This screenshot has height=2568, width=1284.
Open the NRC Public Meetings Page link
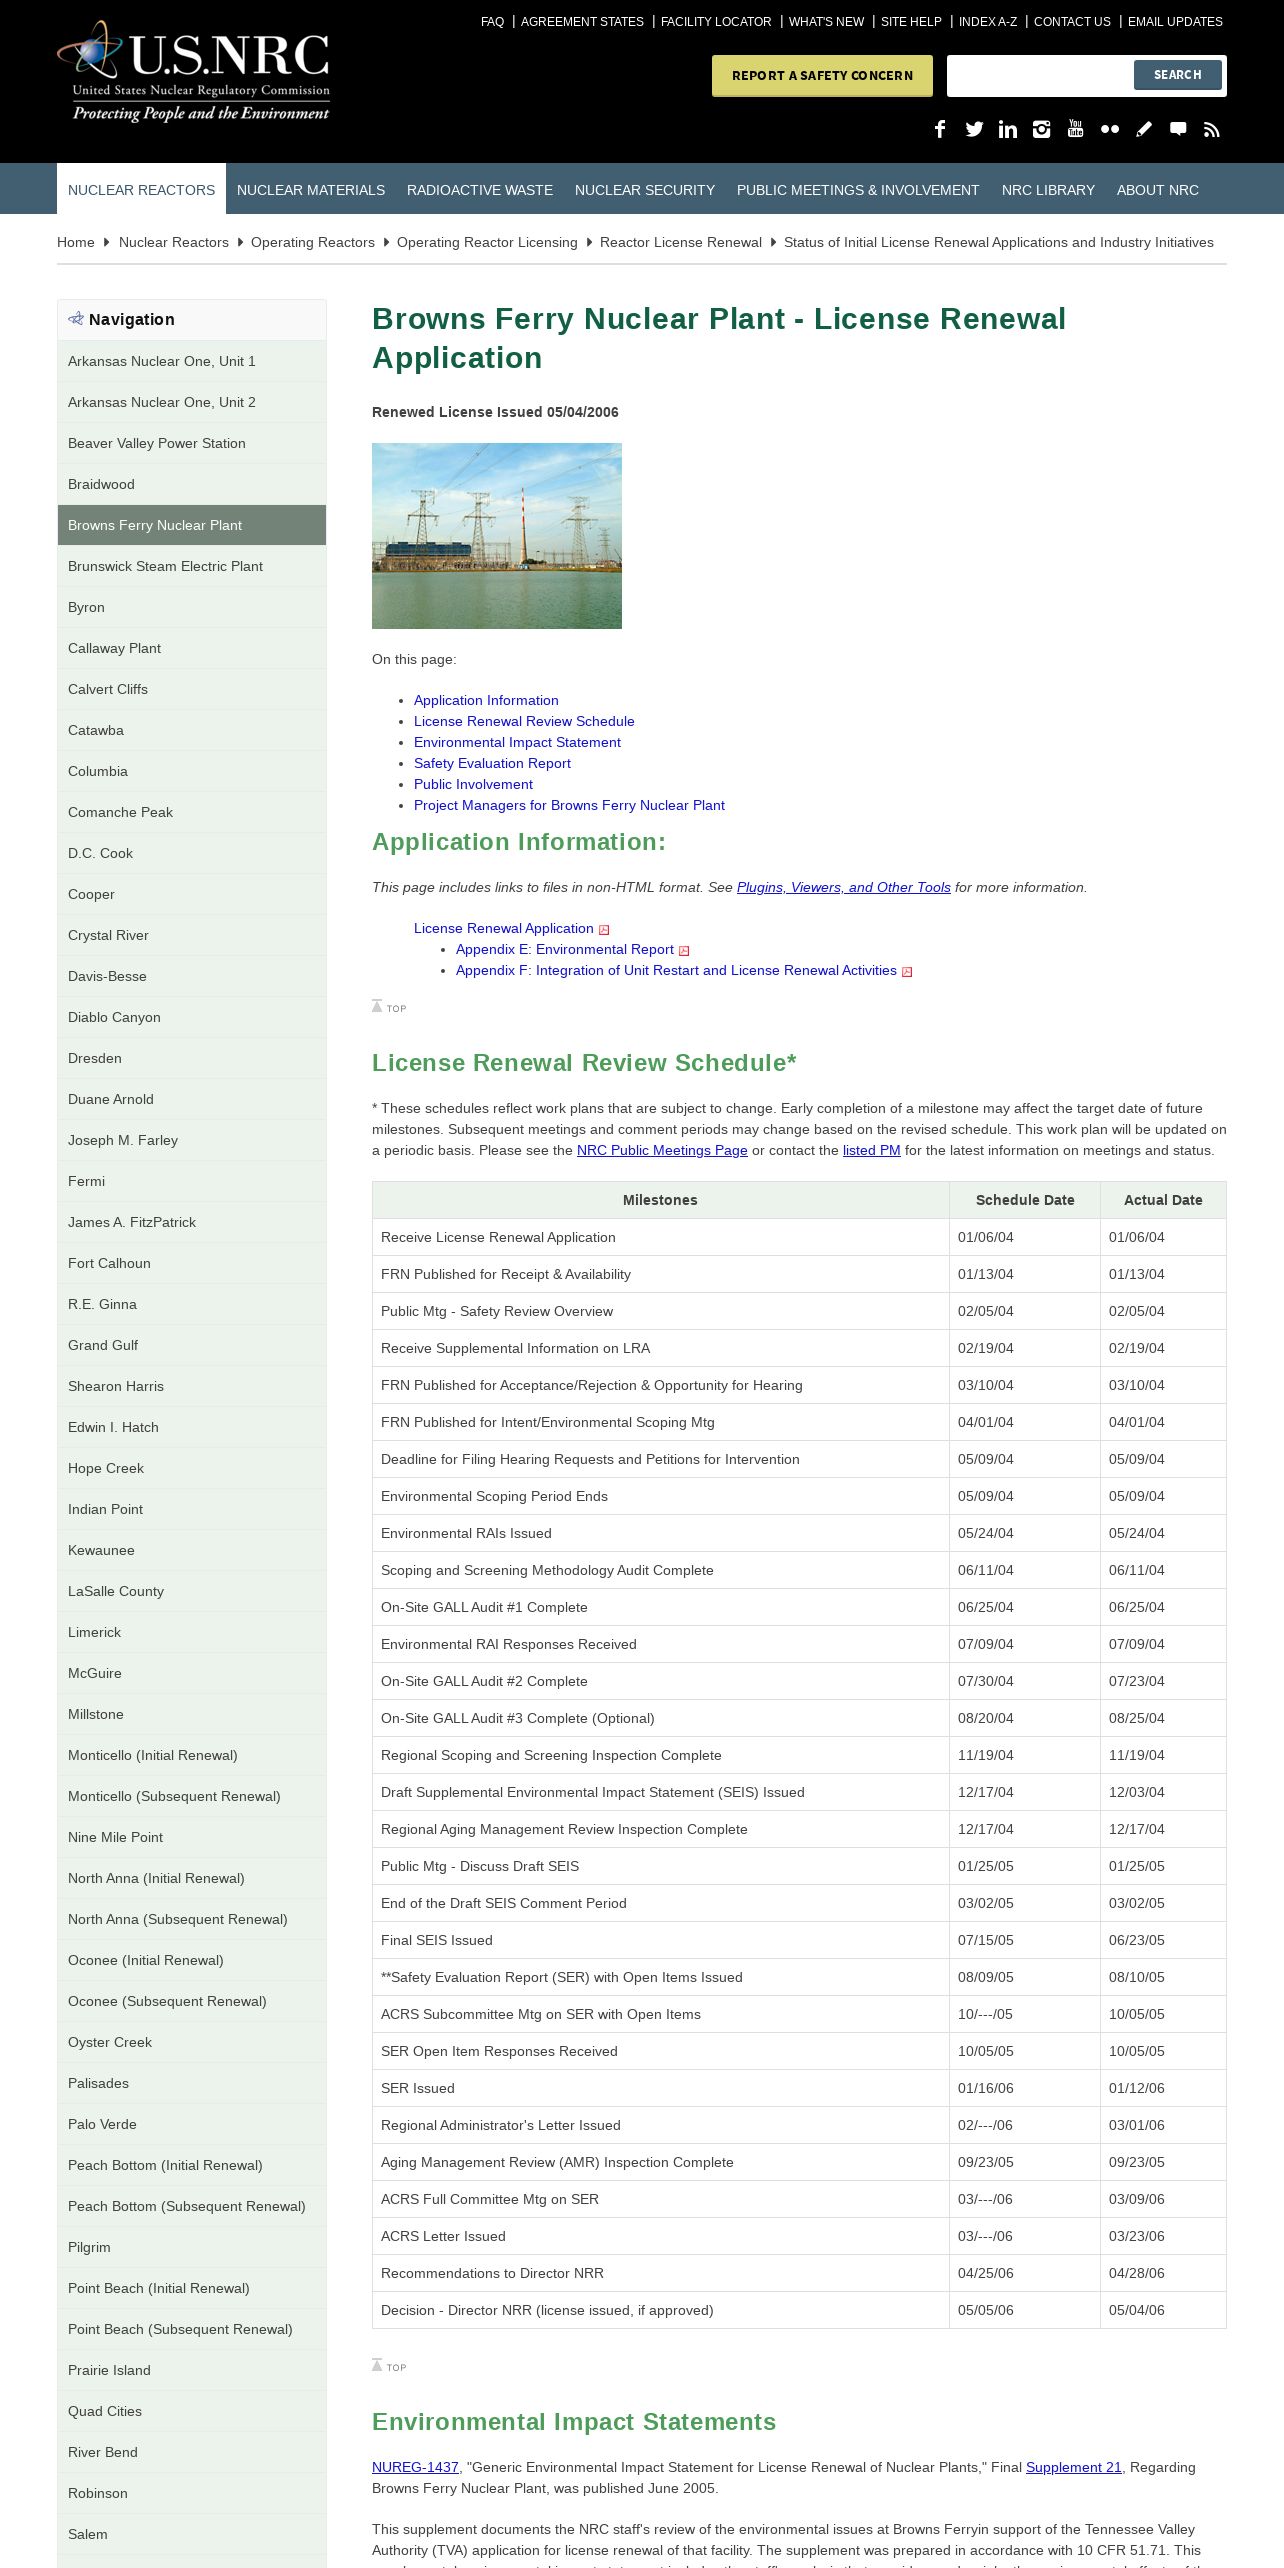(x=662, y=1150)
